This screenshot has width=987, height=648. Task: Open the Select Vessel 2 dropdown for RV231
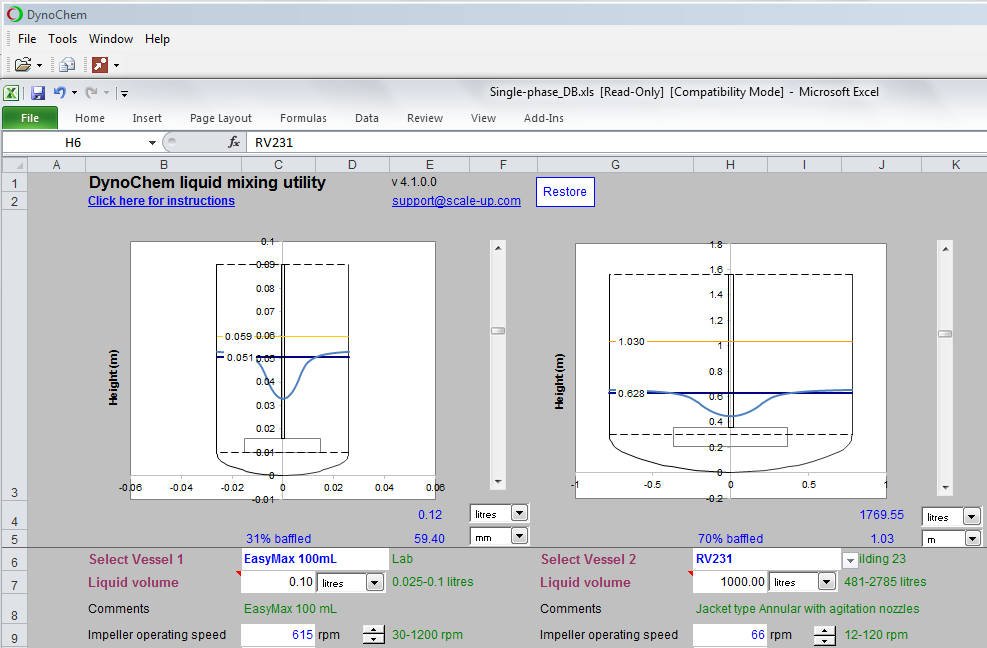[x=849, y=560]
